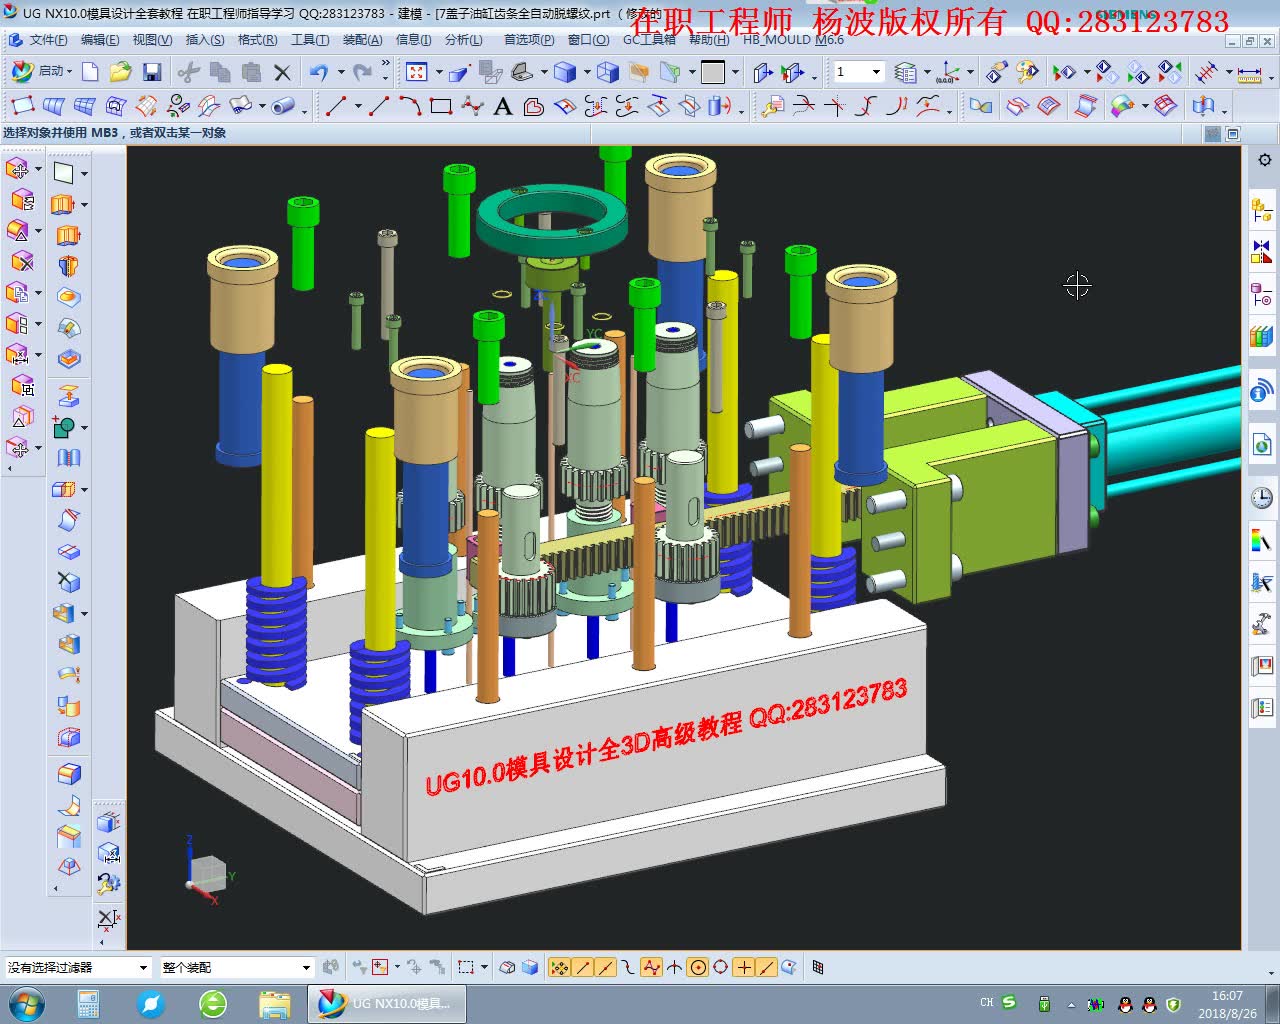This screenshot has height=1024, width=1280.
Task: Open the settings gear in resource bar
Action: (1264, 160)
